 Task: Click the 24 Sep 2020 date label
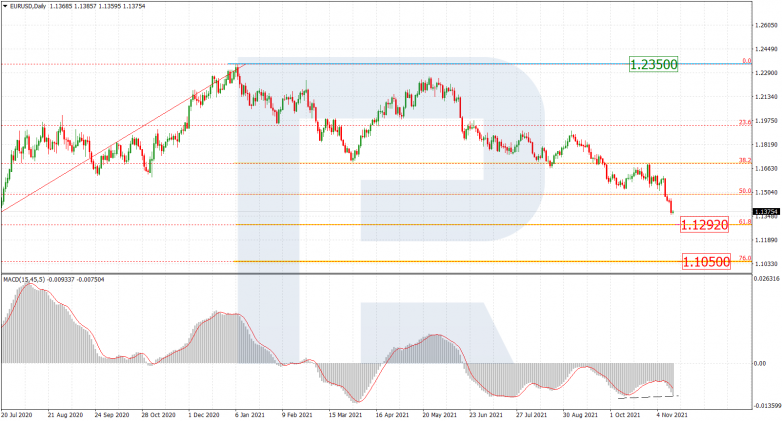112,415
